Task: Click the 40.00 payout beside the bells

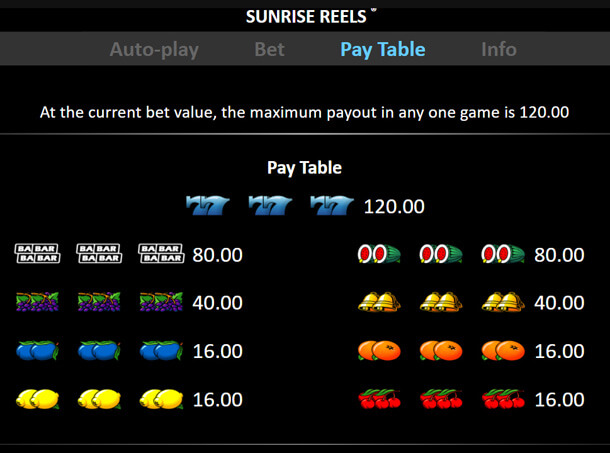Action: pyautogui.click(x=559, y=303)
